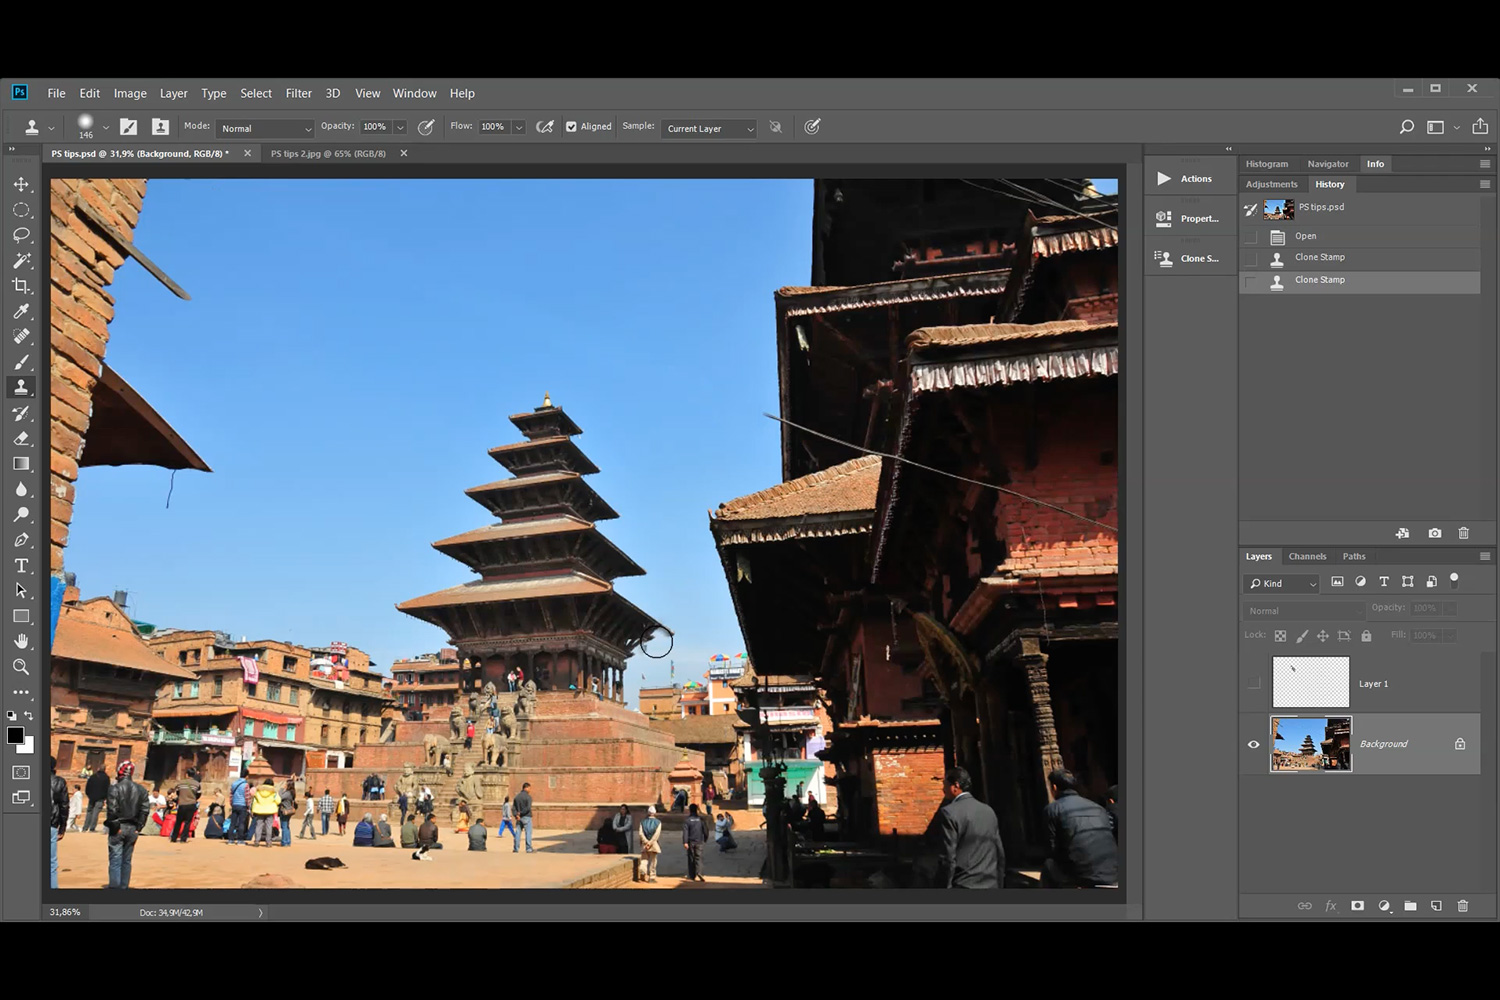Screen dimensions: 1500x1000
Task: Show Layer 1 visibility
Action: tap(1253, 684)
